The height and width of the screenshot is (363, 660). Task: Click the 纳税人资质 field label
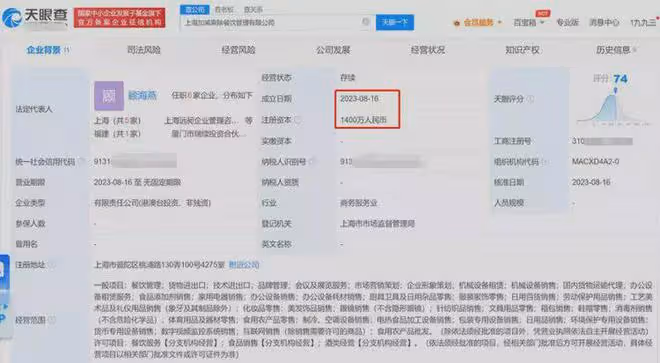point(280,182)
